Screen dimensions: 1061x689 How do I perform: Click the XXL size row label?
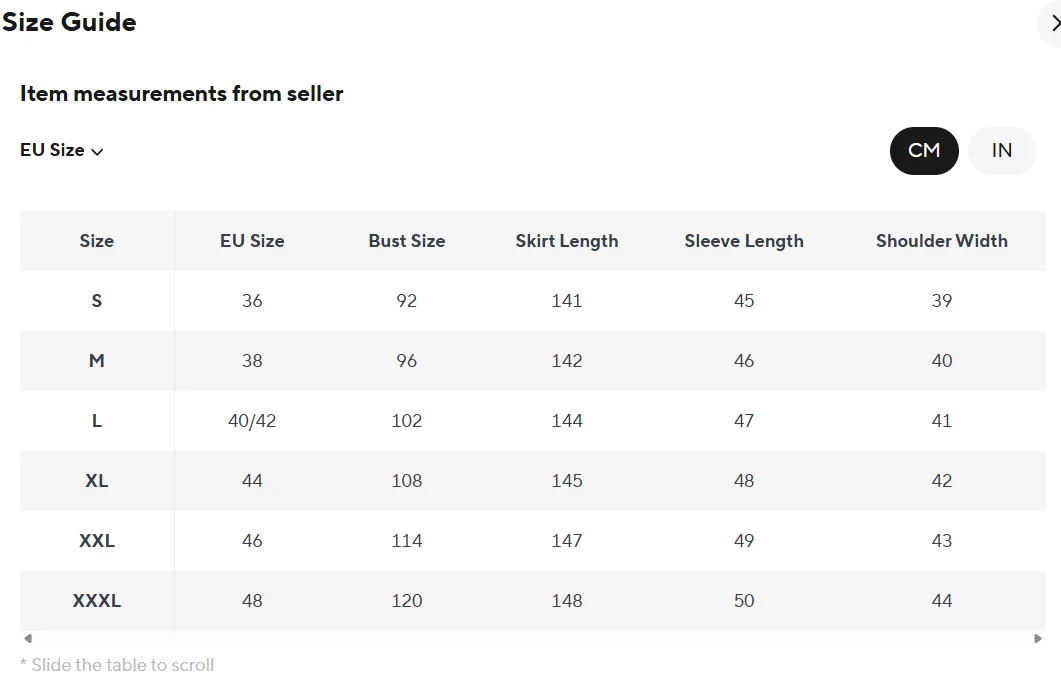(97, 541)
